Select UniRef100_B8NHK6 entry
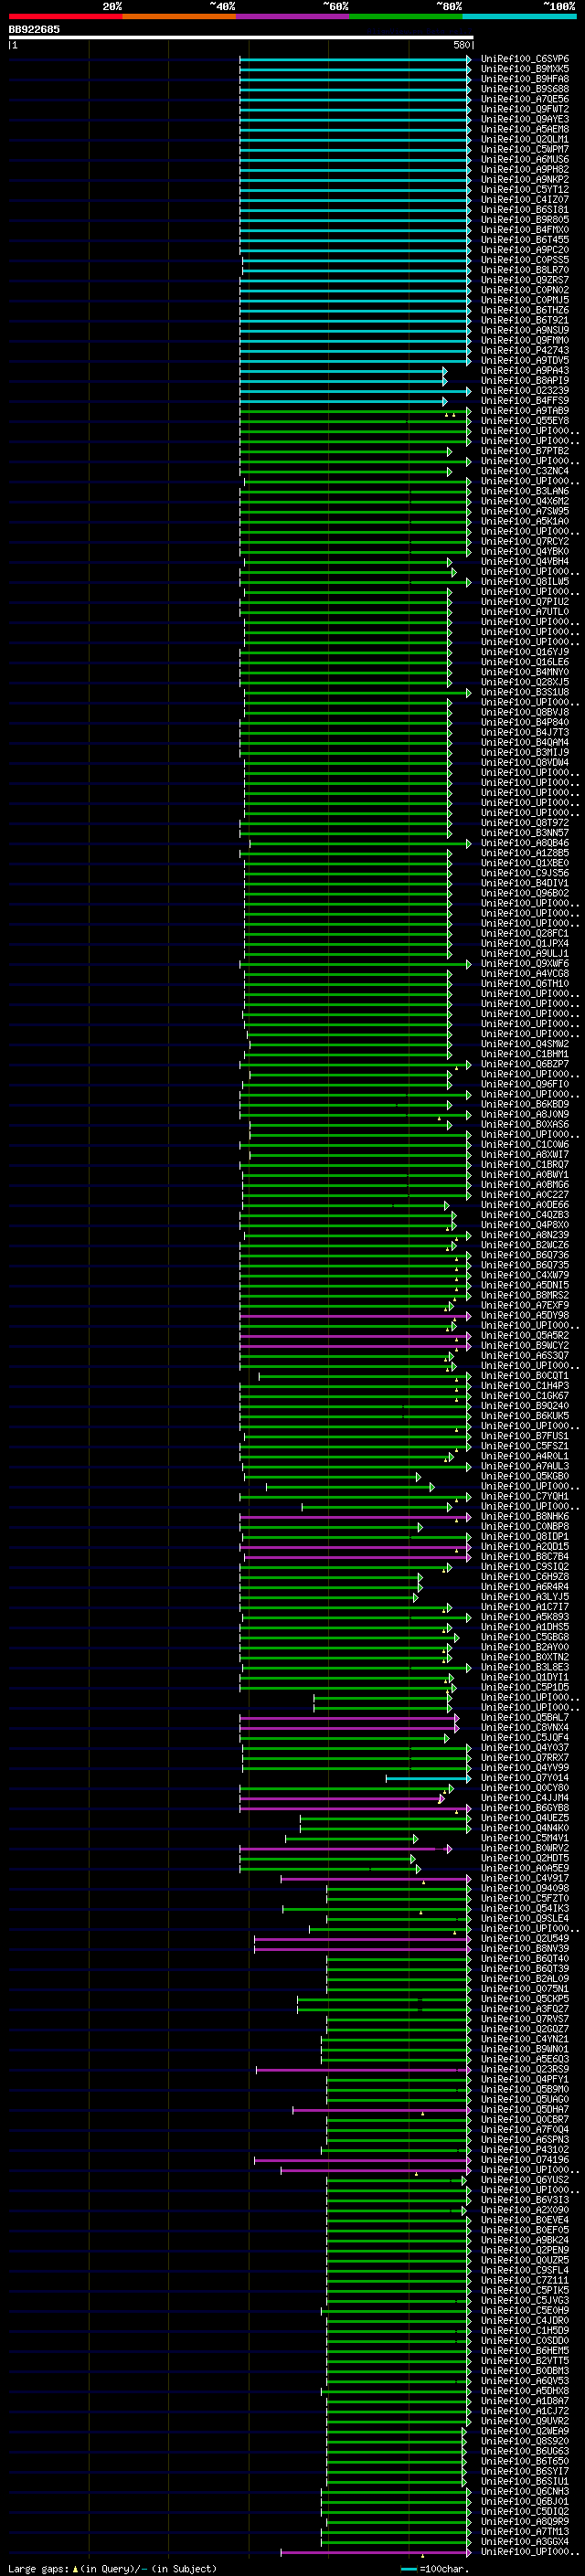585x2576 pixels. coord(525,1516)
